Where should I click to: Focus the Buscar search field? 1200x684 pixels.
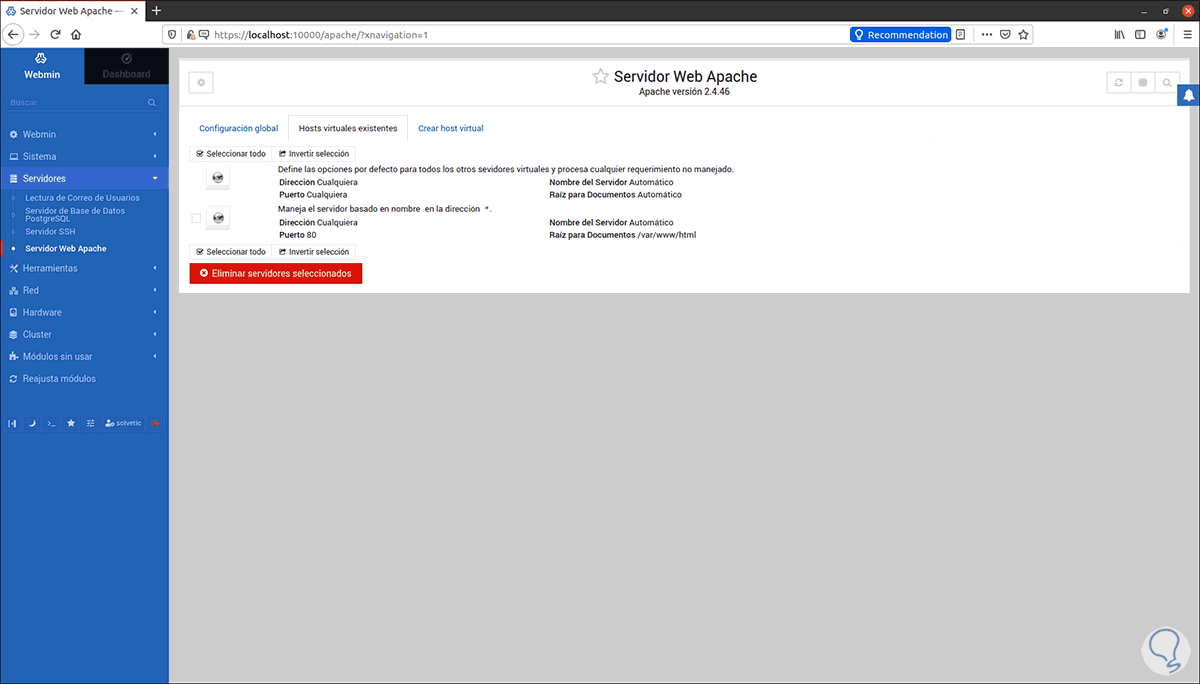(x=76, y=103)
